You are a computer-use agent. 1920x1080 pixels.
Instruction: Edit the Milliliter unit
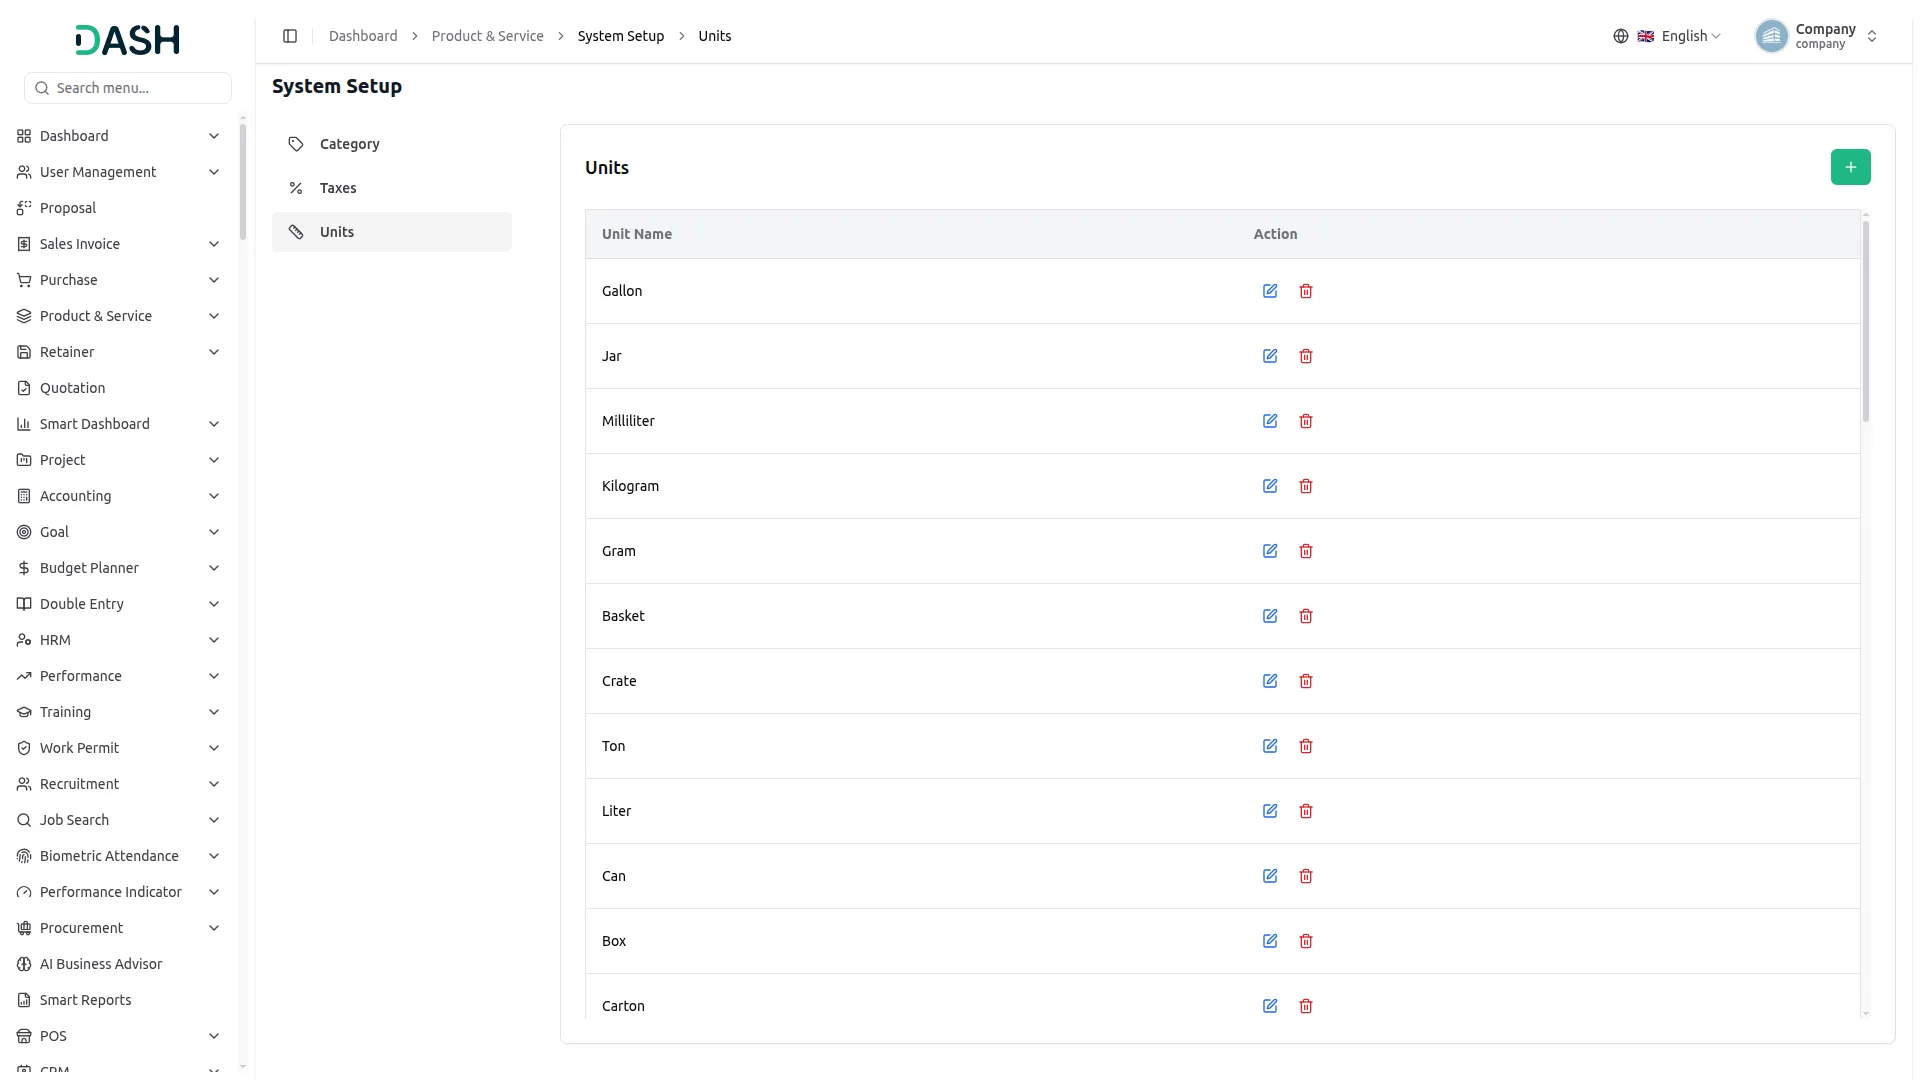click(1270, 421)
